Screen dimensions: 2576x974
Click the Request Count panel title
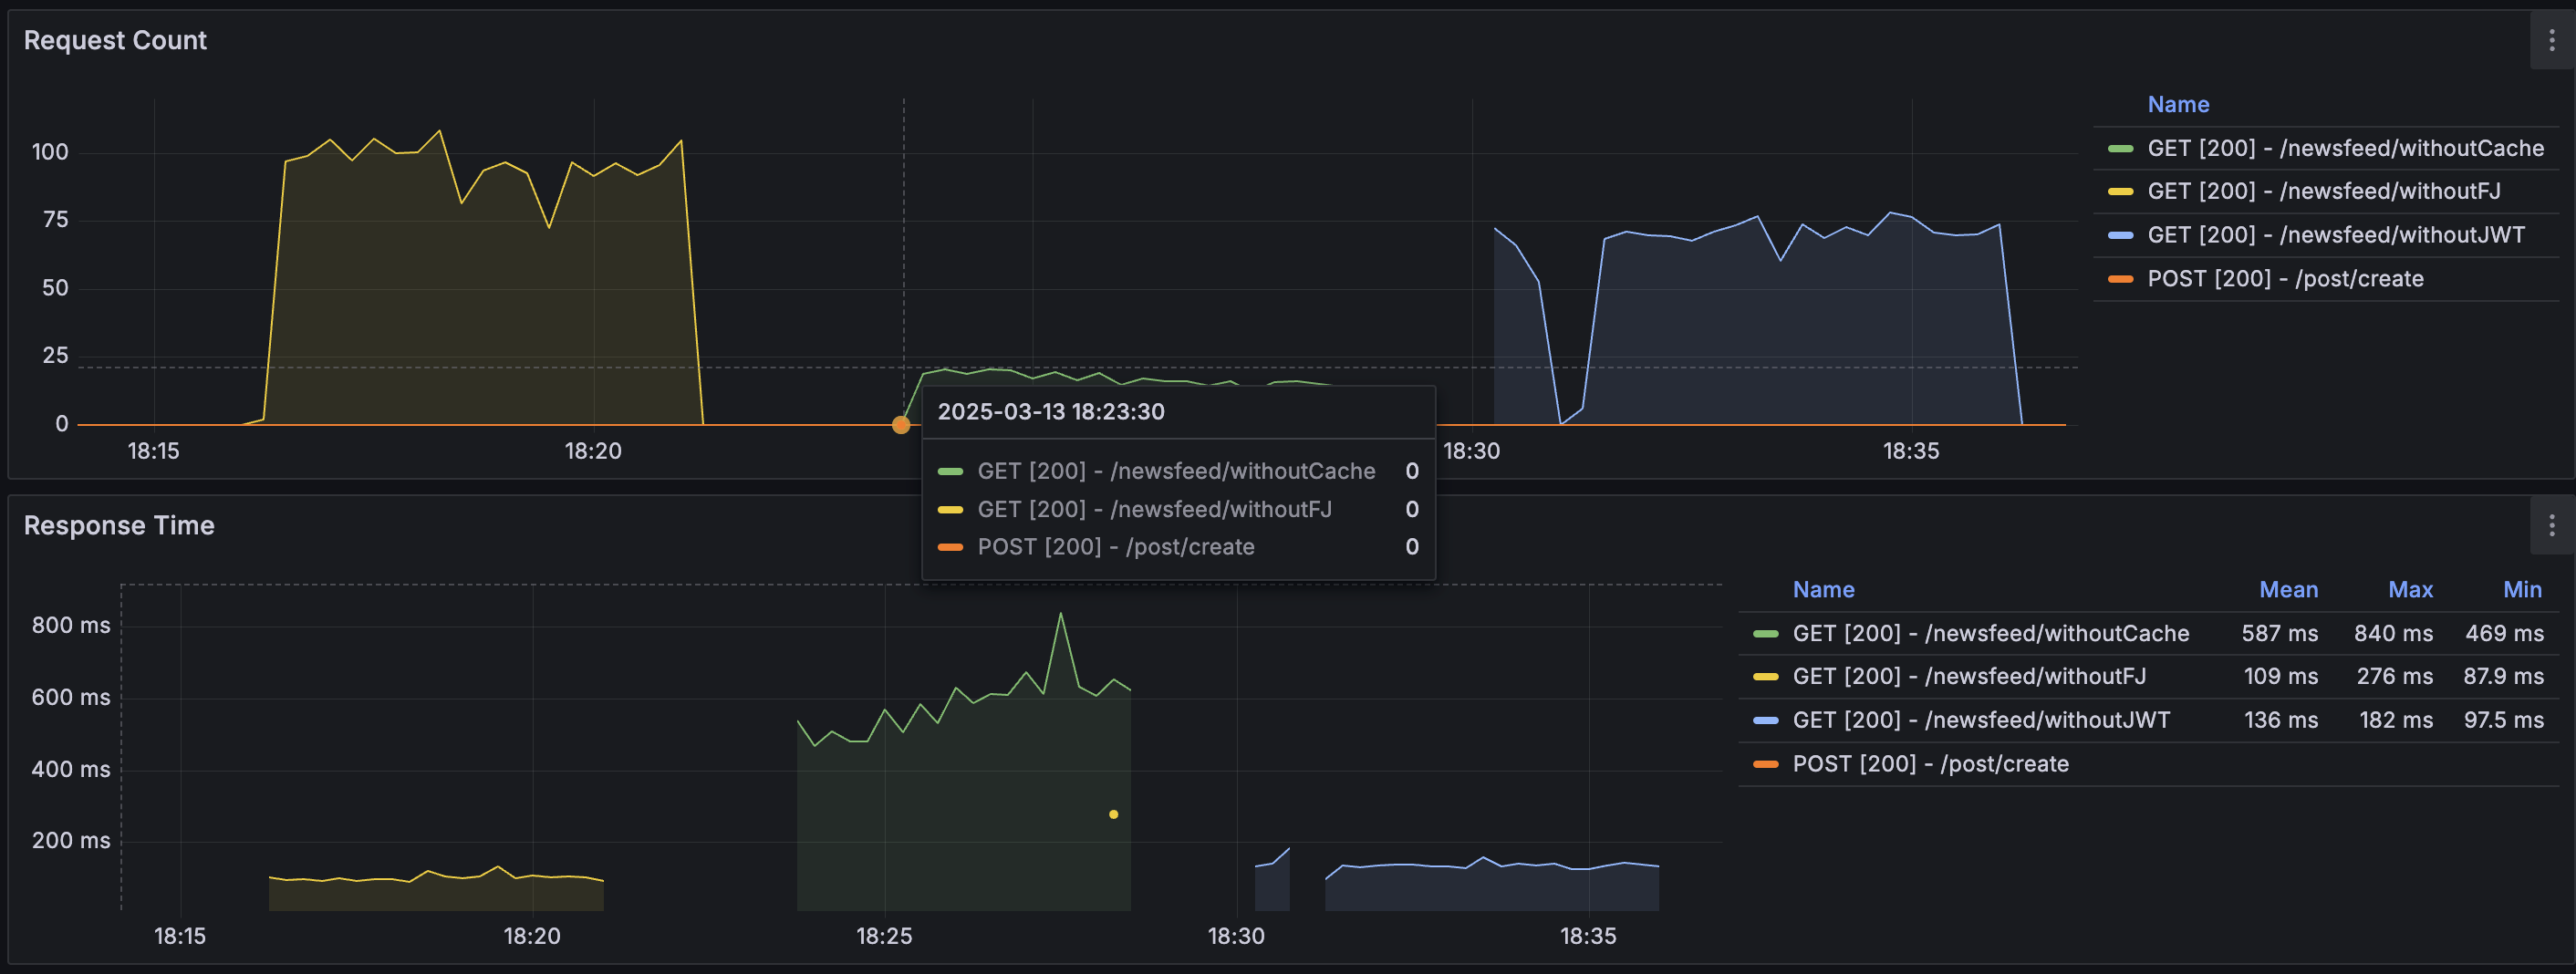pos(115,40)
